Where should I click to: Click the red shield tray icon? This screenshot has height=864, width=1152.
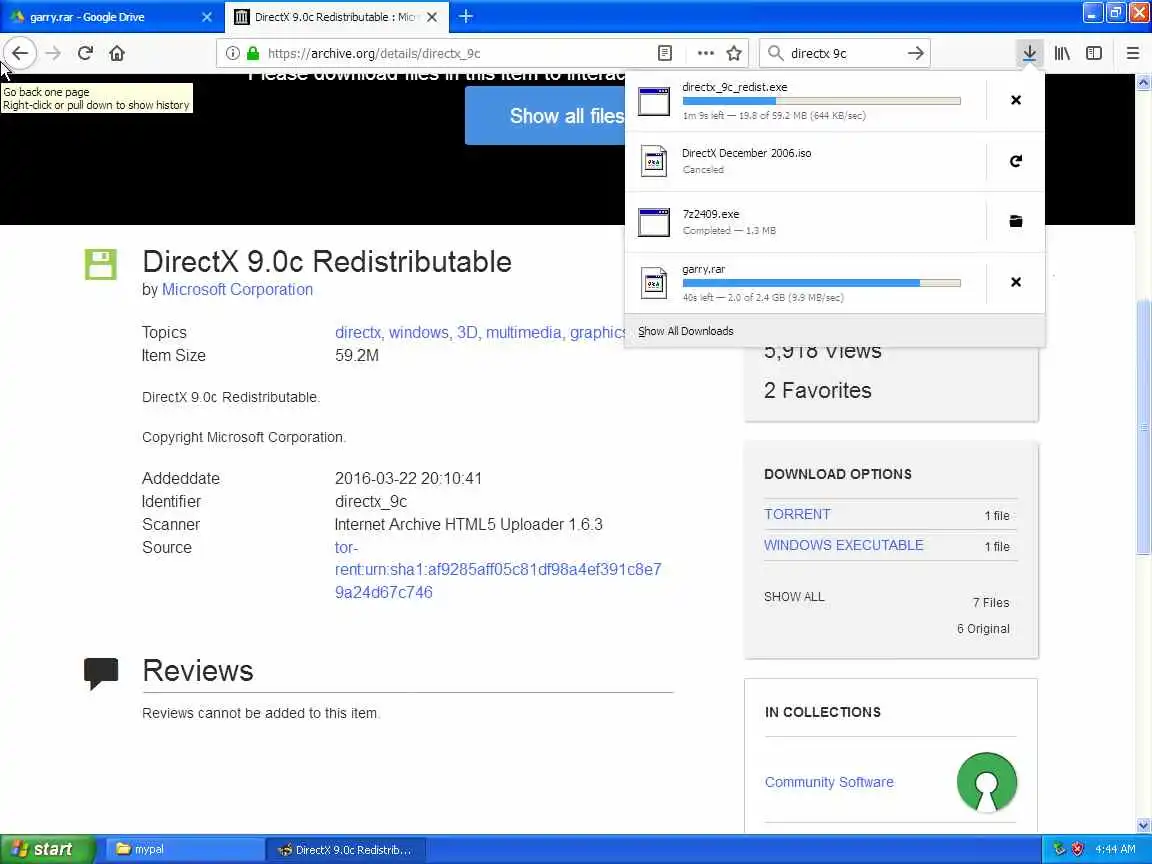(1077, 849)
